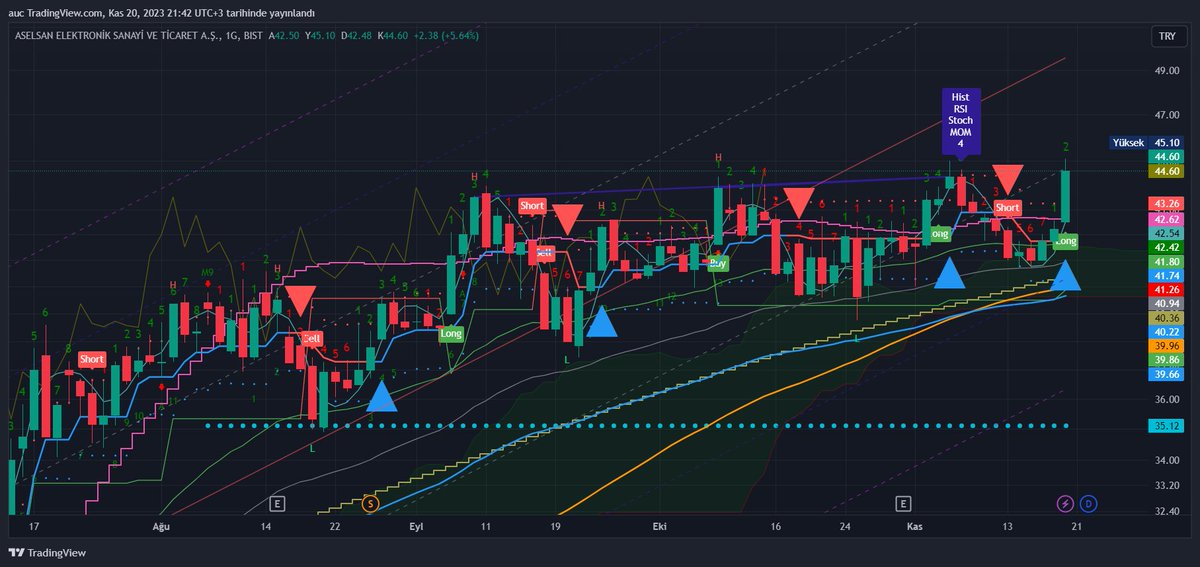
Task: Open the orange S split marker
Action: coord(371,503)
